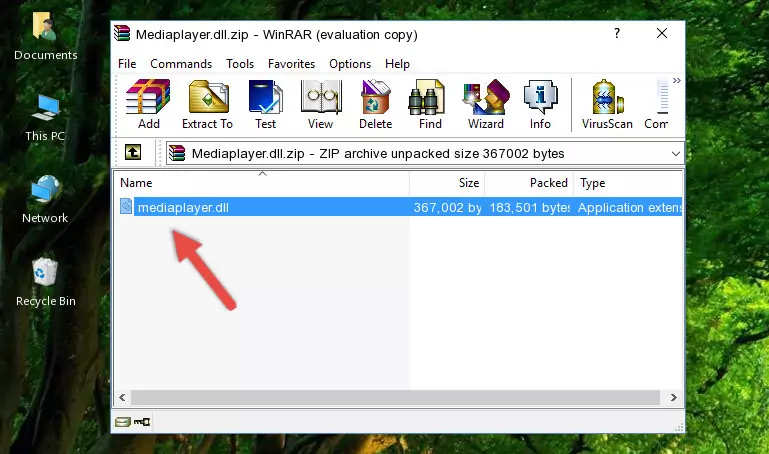Click the WinRAR title bar icon
The image size is (769, 454).
122,34
